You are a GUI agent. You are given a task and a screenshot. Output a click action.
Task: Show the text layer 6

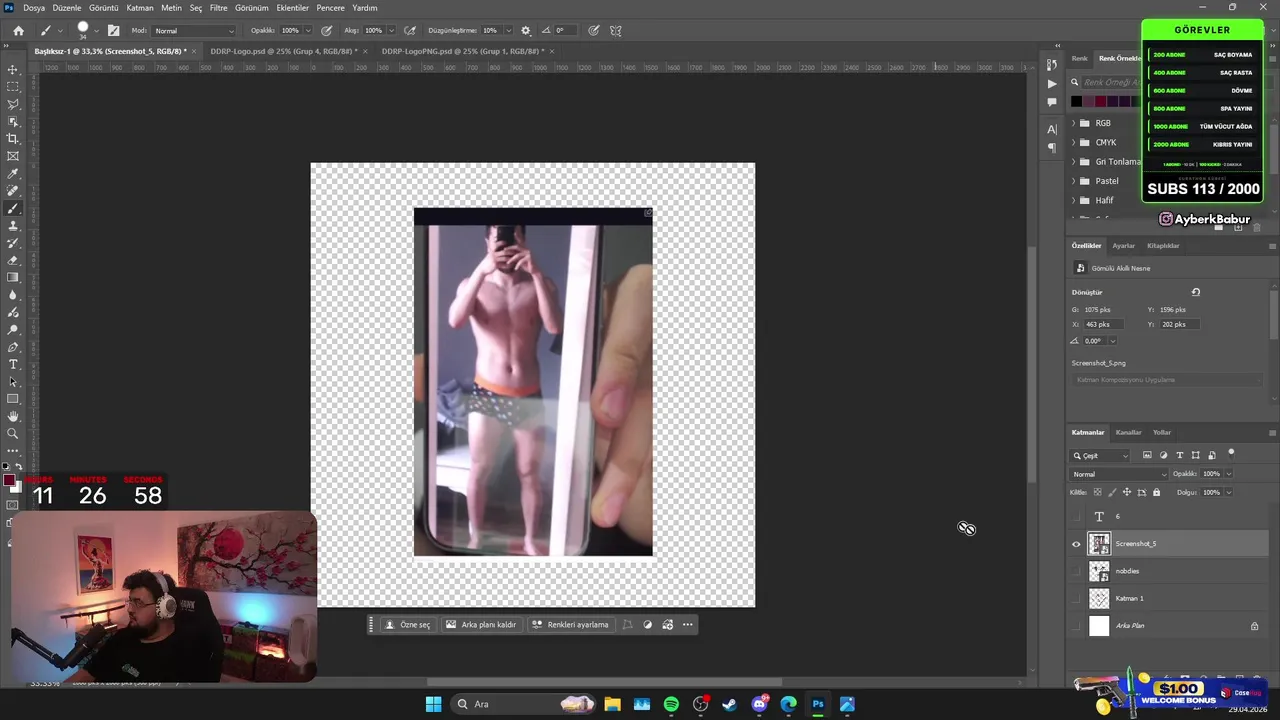pos(1076,516)
